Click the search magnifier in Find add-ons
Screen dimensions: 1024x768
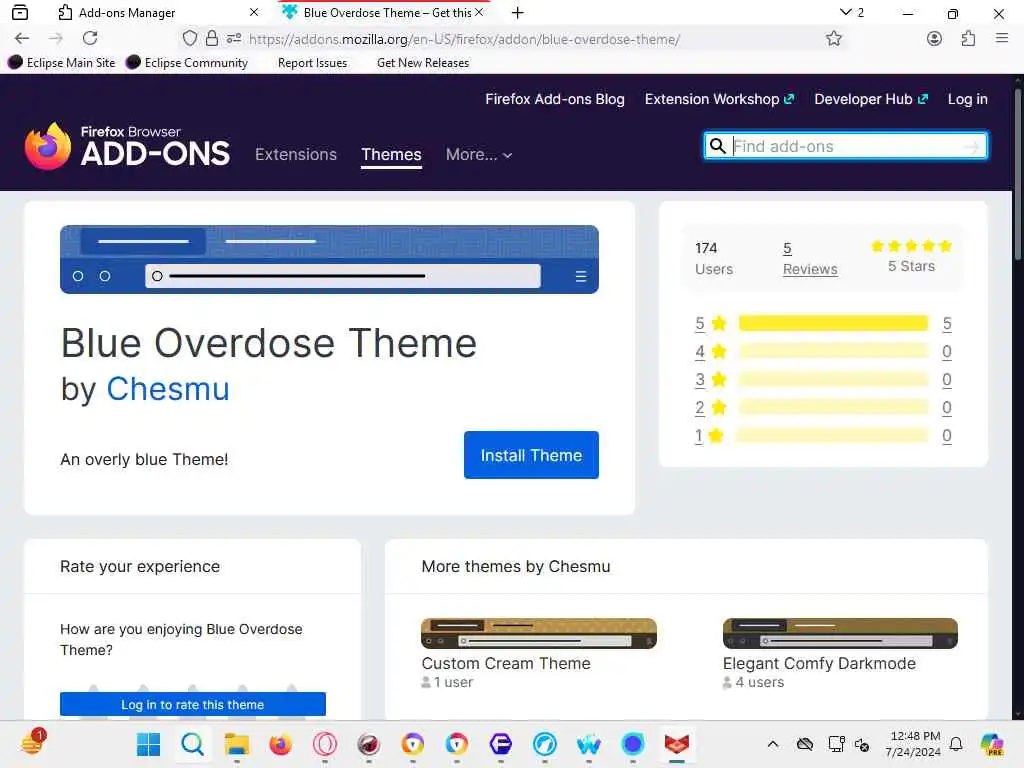click(717, 146)
